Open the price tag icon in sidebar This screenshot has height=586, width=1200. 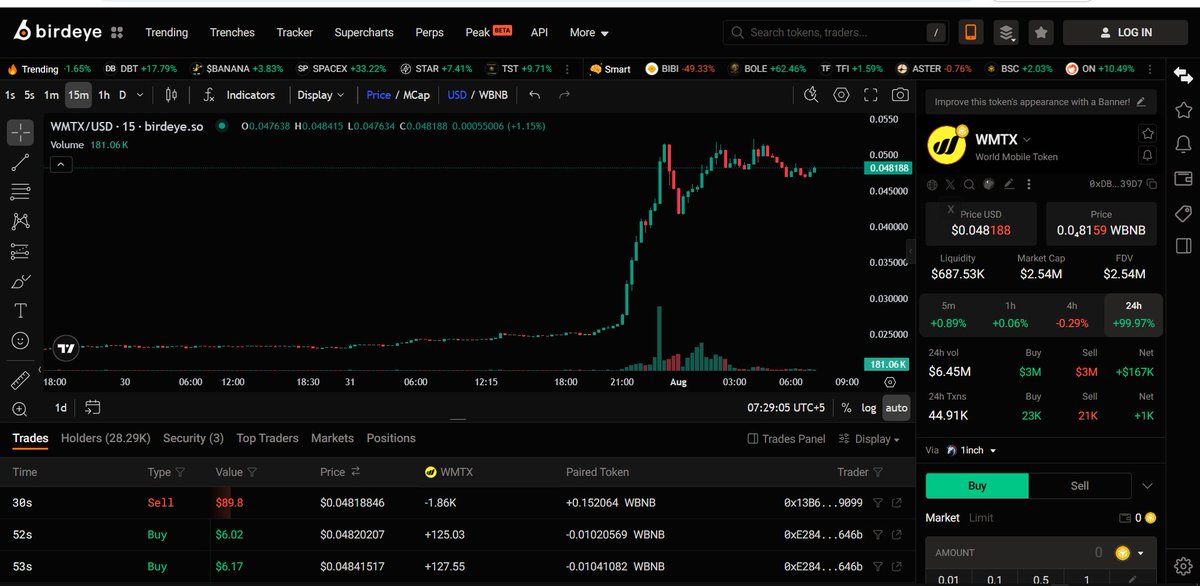tap(1182, 213)
